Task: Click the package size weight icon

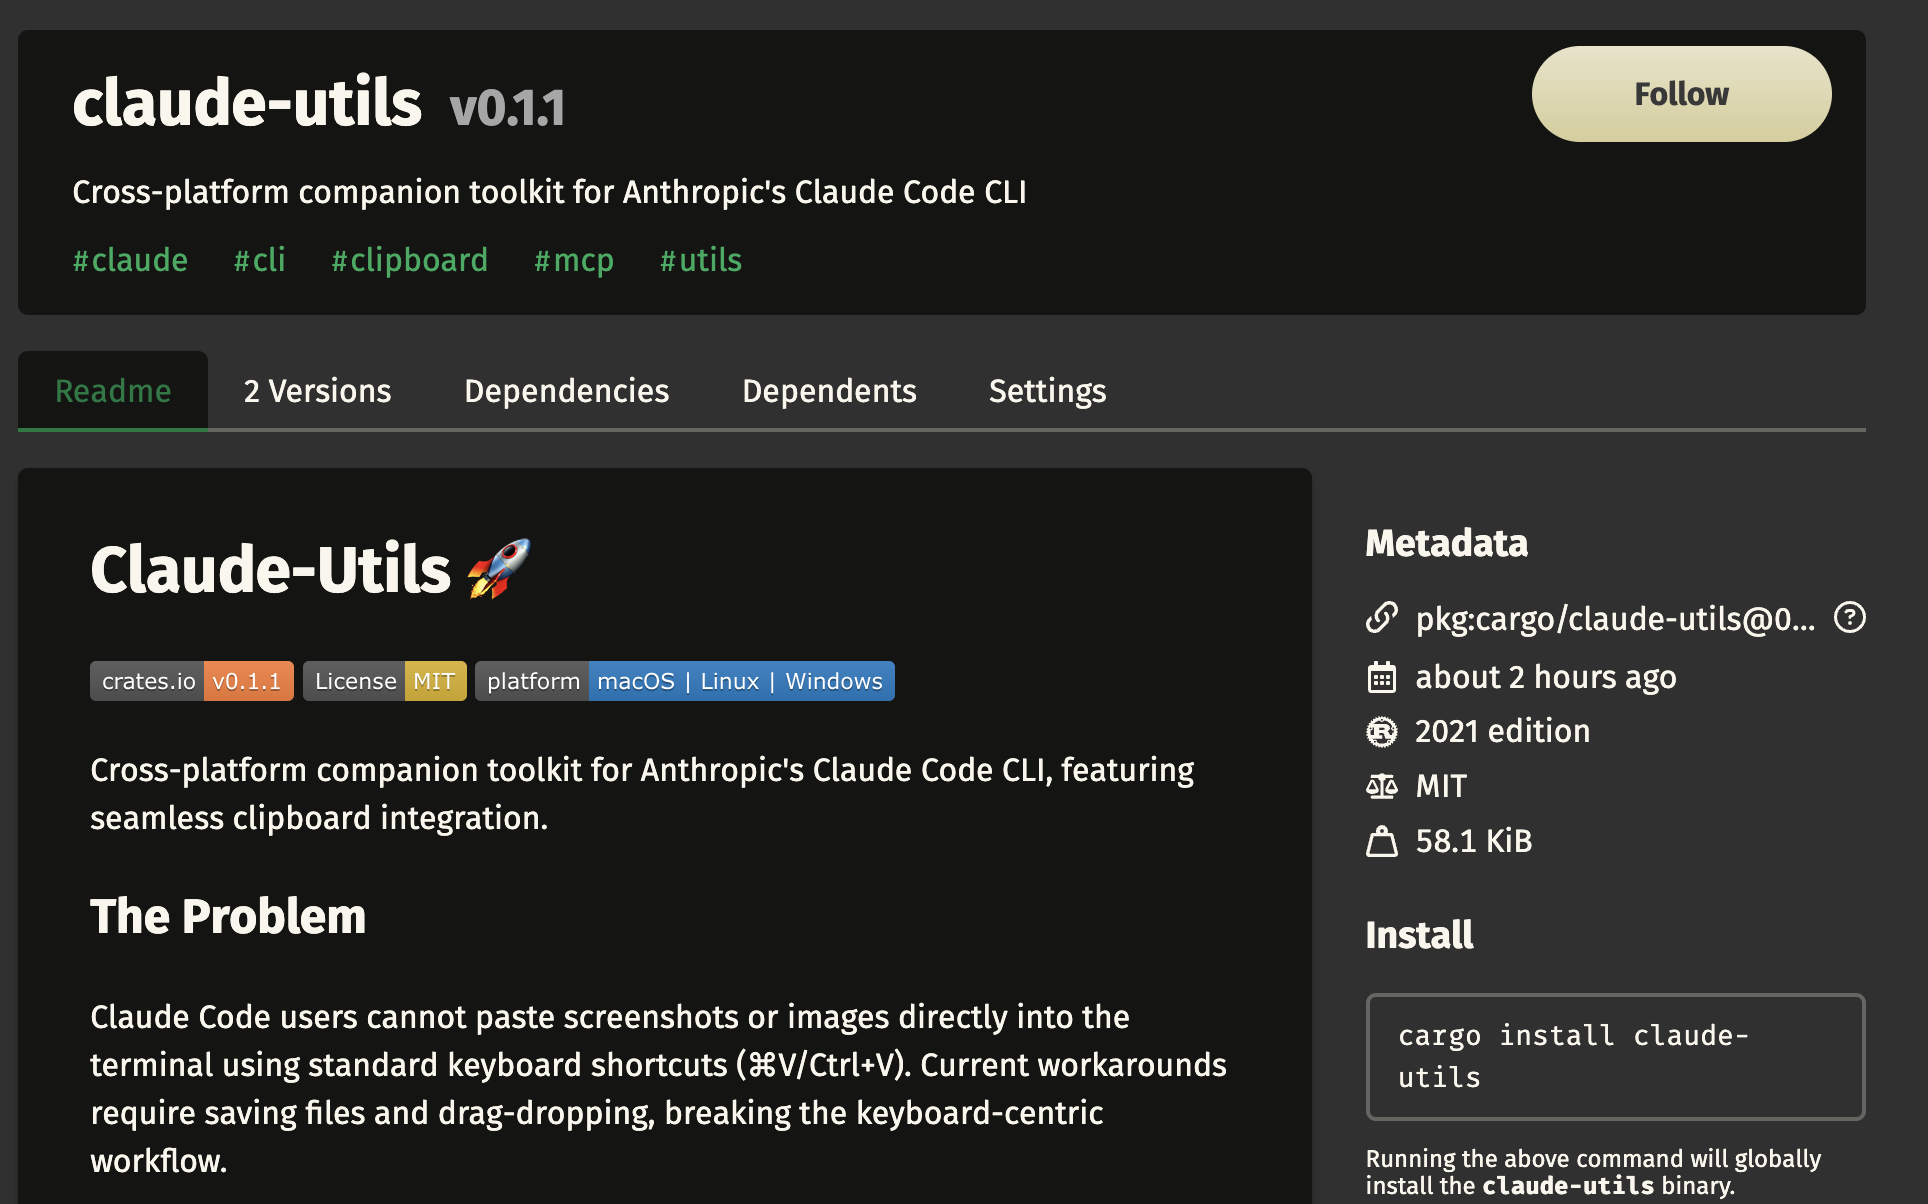Action: tap(1382, 841)
